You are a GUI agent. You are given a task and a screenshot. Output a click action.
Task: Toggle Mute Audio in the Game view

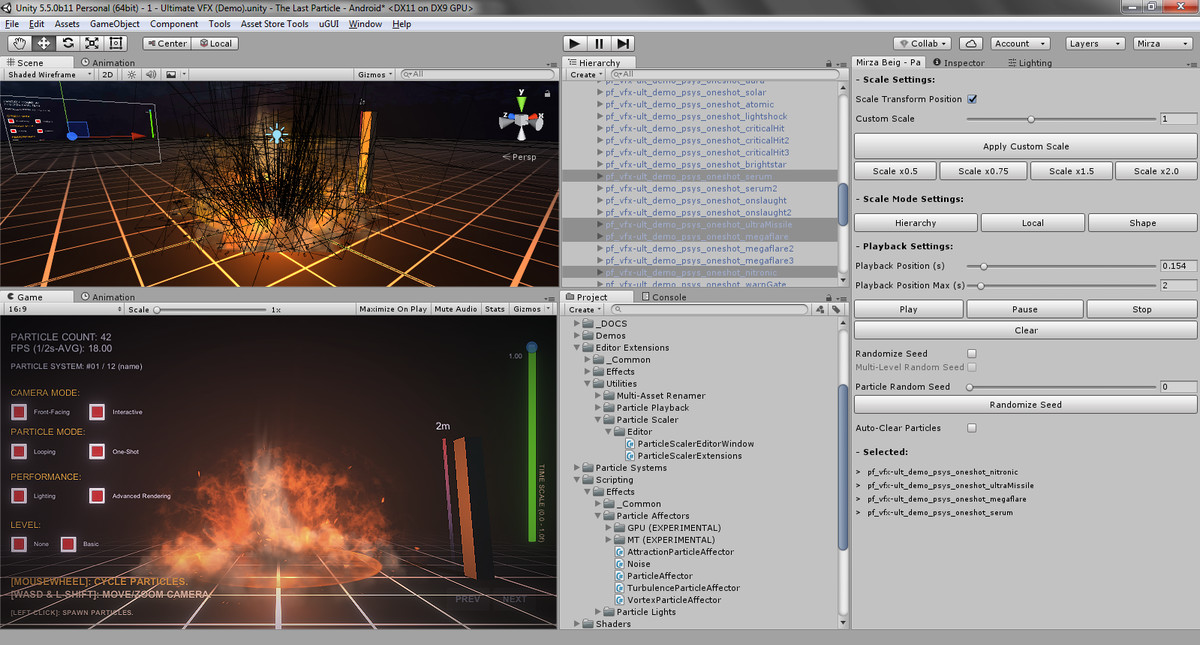click(455, 309)
